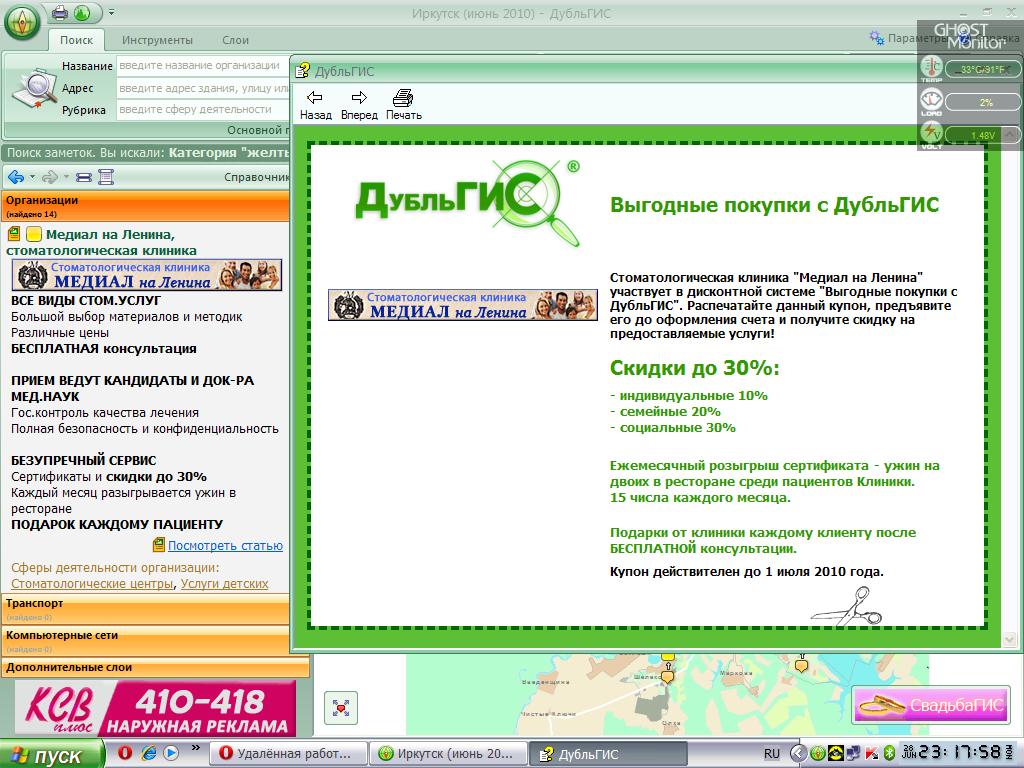Image resolution: width=1024 pixels, height=768 pixels.
Task: Launch Internet Explorer from quick launch
Action: tap(149, 753)
